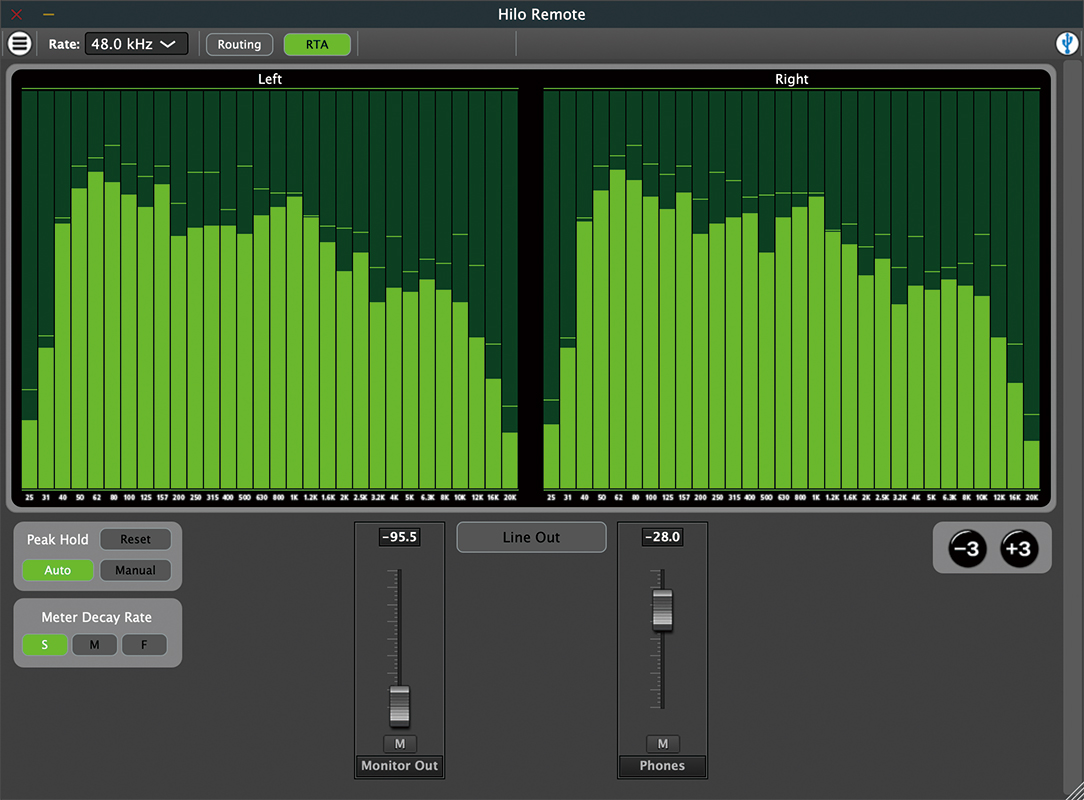Set meter decay rate to F
1084x800 pixels.
pos(144,645)
